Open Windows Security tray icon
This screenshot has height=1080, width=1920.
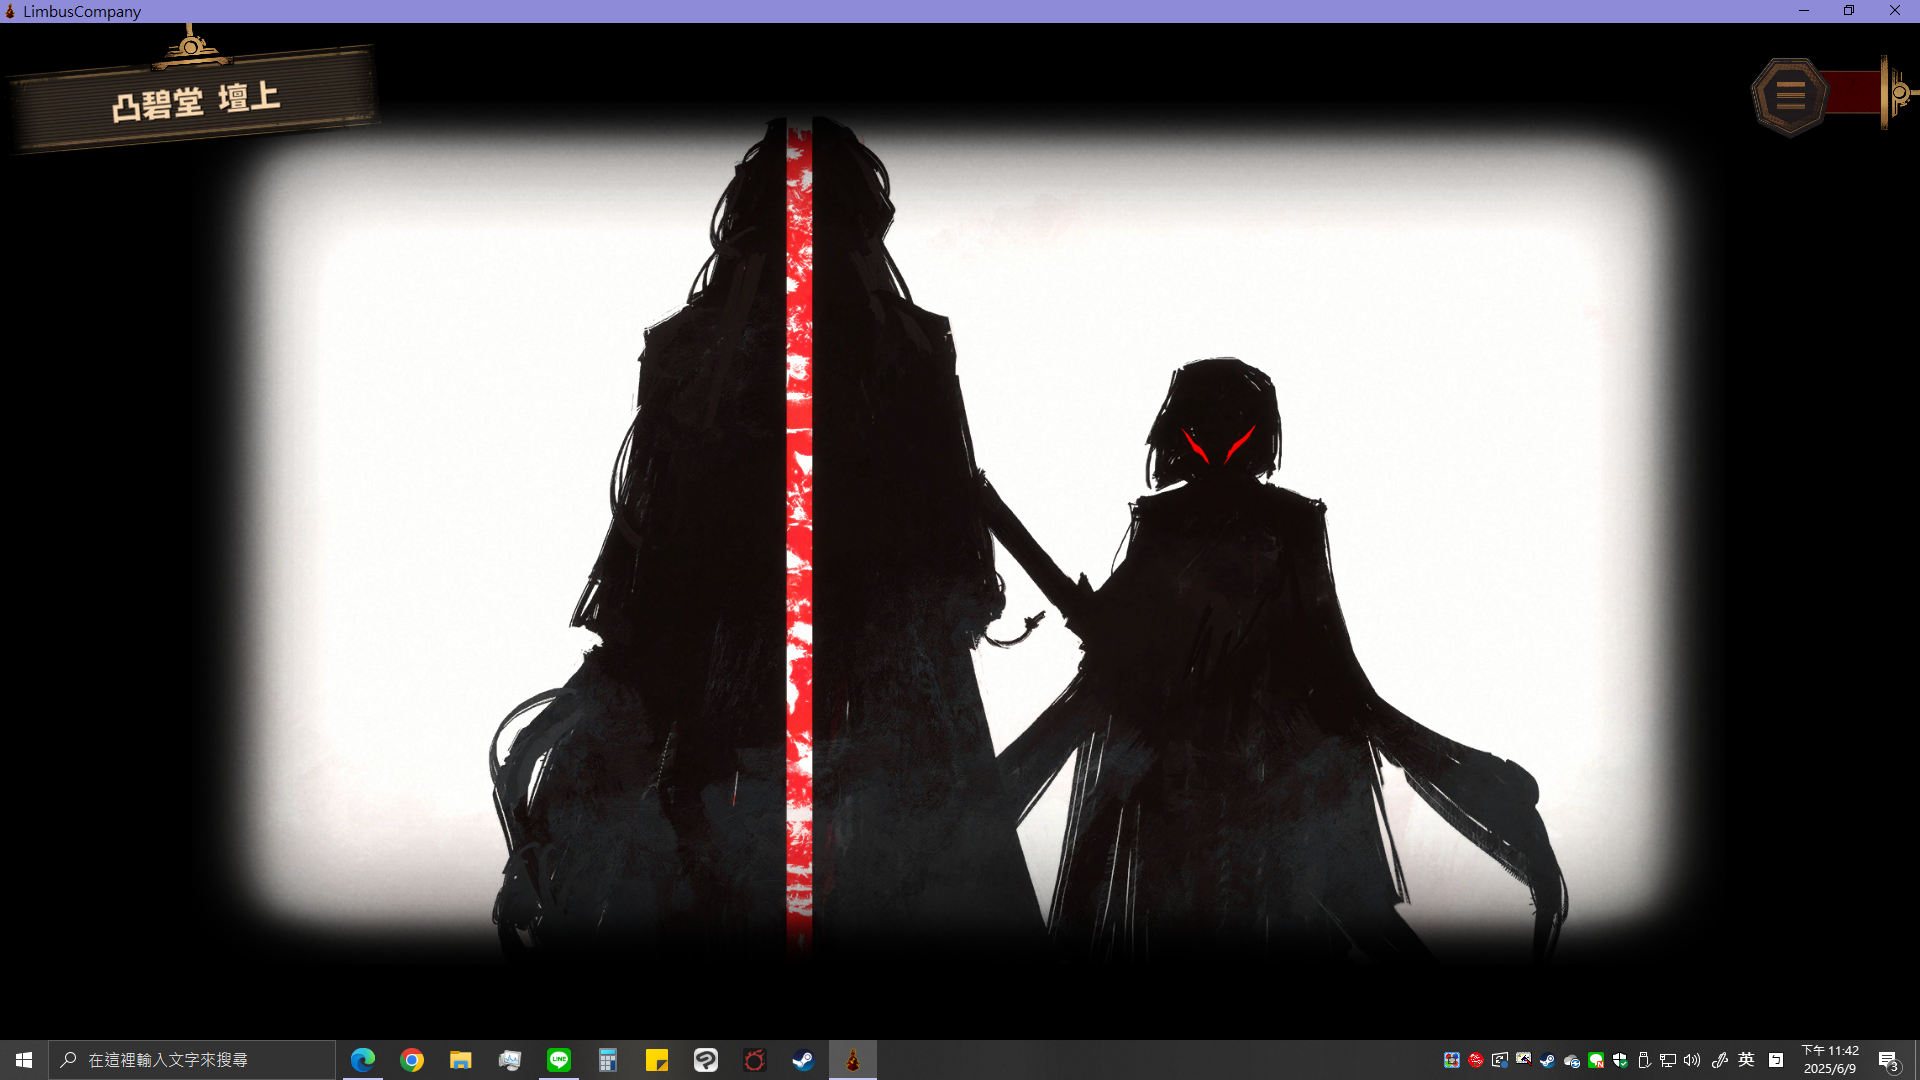coord(1620,1060)
